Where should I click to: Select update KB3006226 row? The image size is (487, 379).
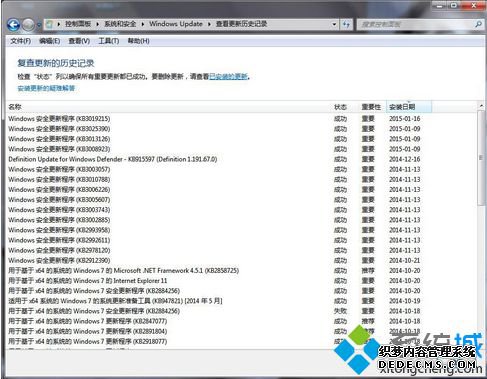[241, 189]
